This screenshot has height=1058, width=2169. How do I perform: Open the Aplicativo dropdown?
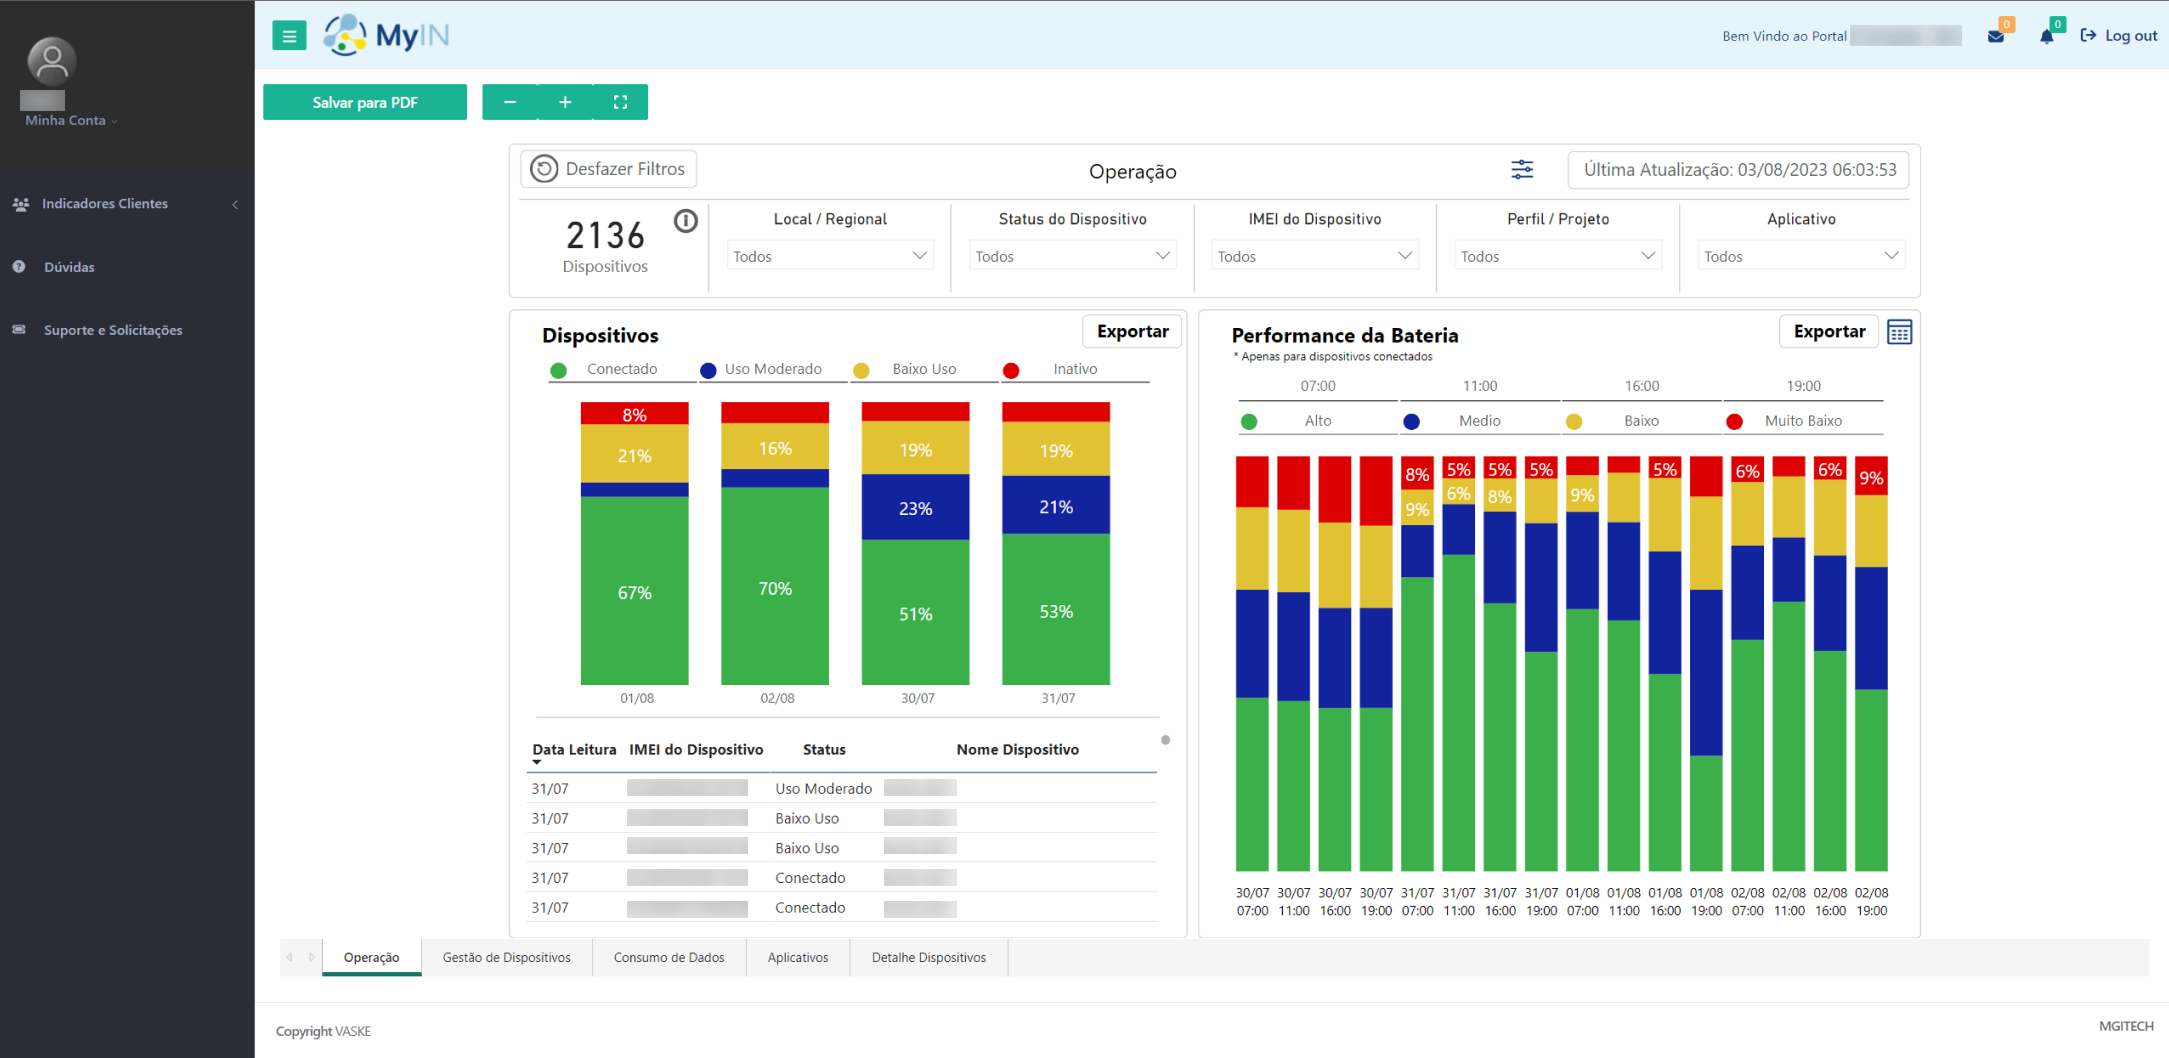pos(1800,256)
